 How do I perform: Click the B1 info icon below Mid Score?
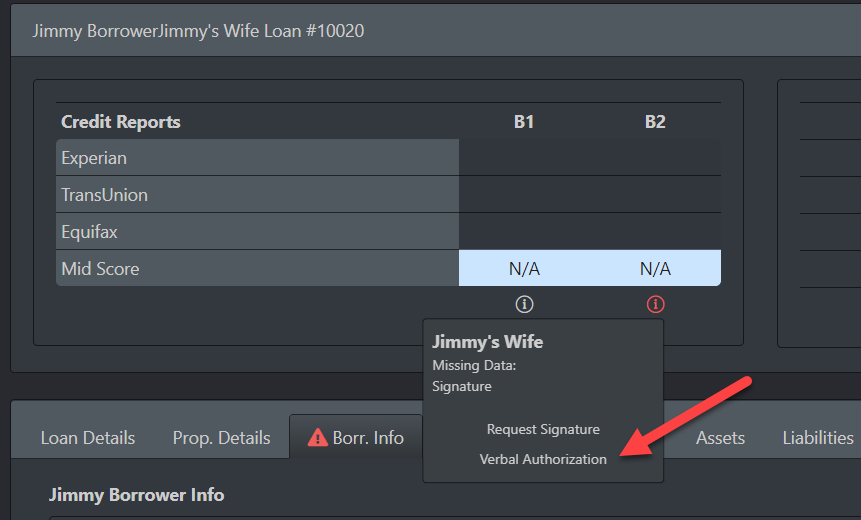point(524,304)
